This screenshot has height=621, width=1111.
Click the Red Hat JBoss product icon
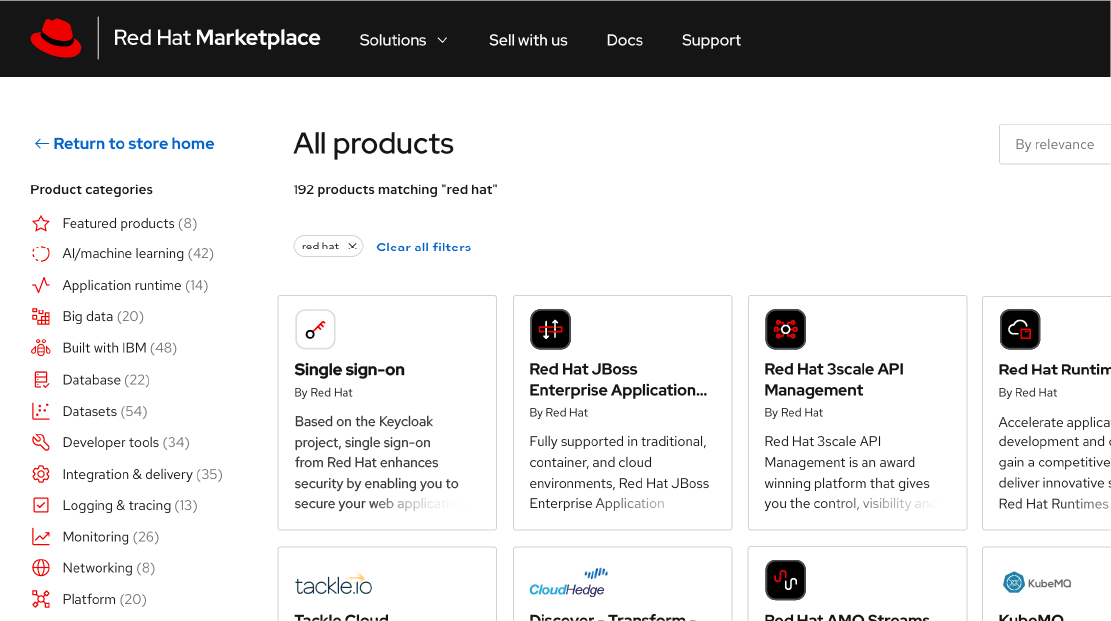[x=550, y=329]
